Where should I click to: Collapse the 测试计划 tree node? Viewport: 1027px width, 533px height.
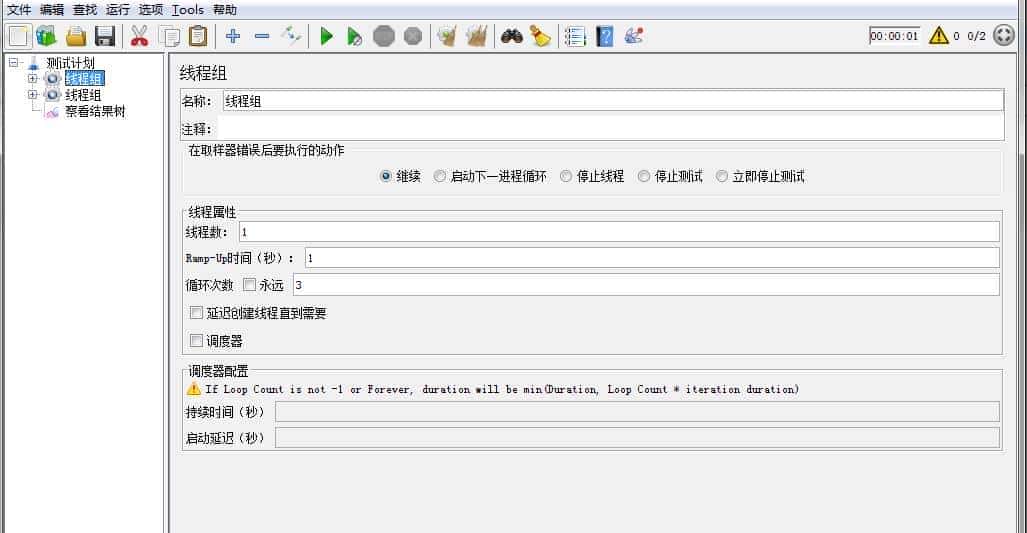pos(13,63)
